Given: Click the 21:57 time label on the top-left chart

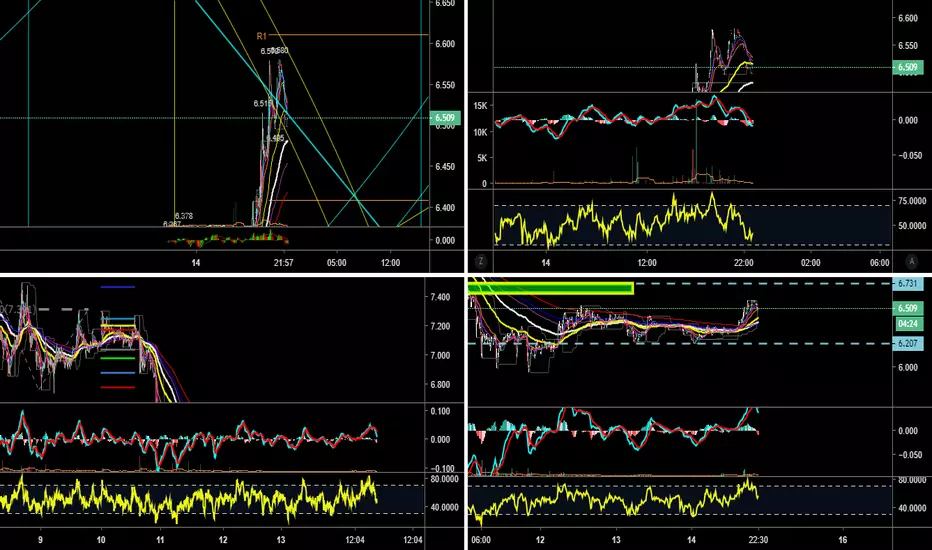Looking at the screenshot, I should click(x=284, y=262).
